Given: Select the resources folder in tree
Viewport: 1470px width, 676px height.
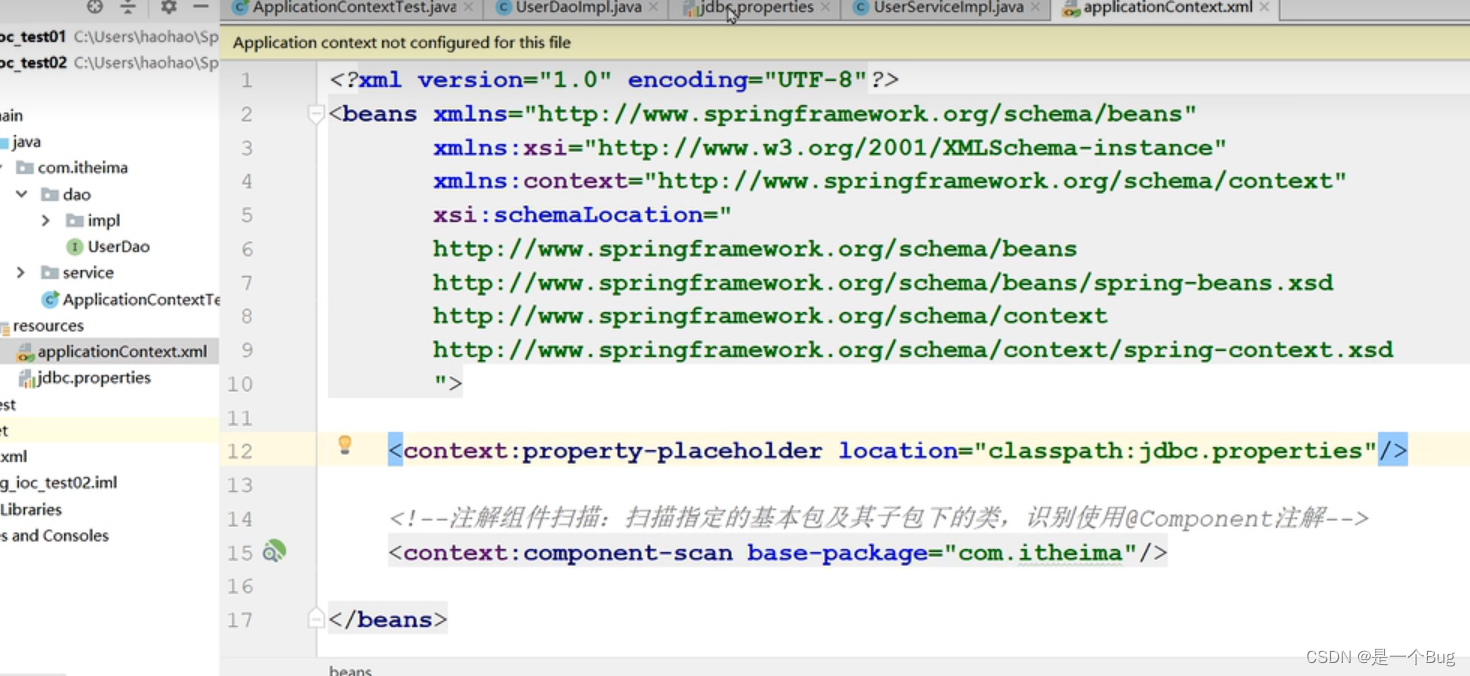Looking at the screenshot, I should point(42,326).
